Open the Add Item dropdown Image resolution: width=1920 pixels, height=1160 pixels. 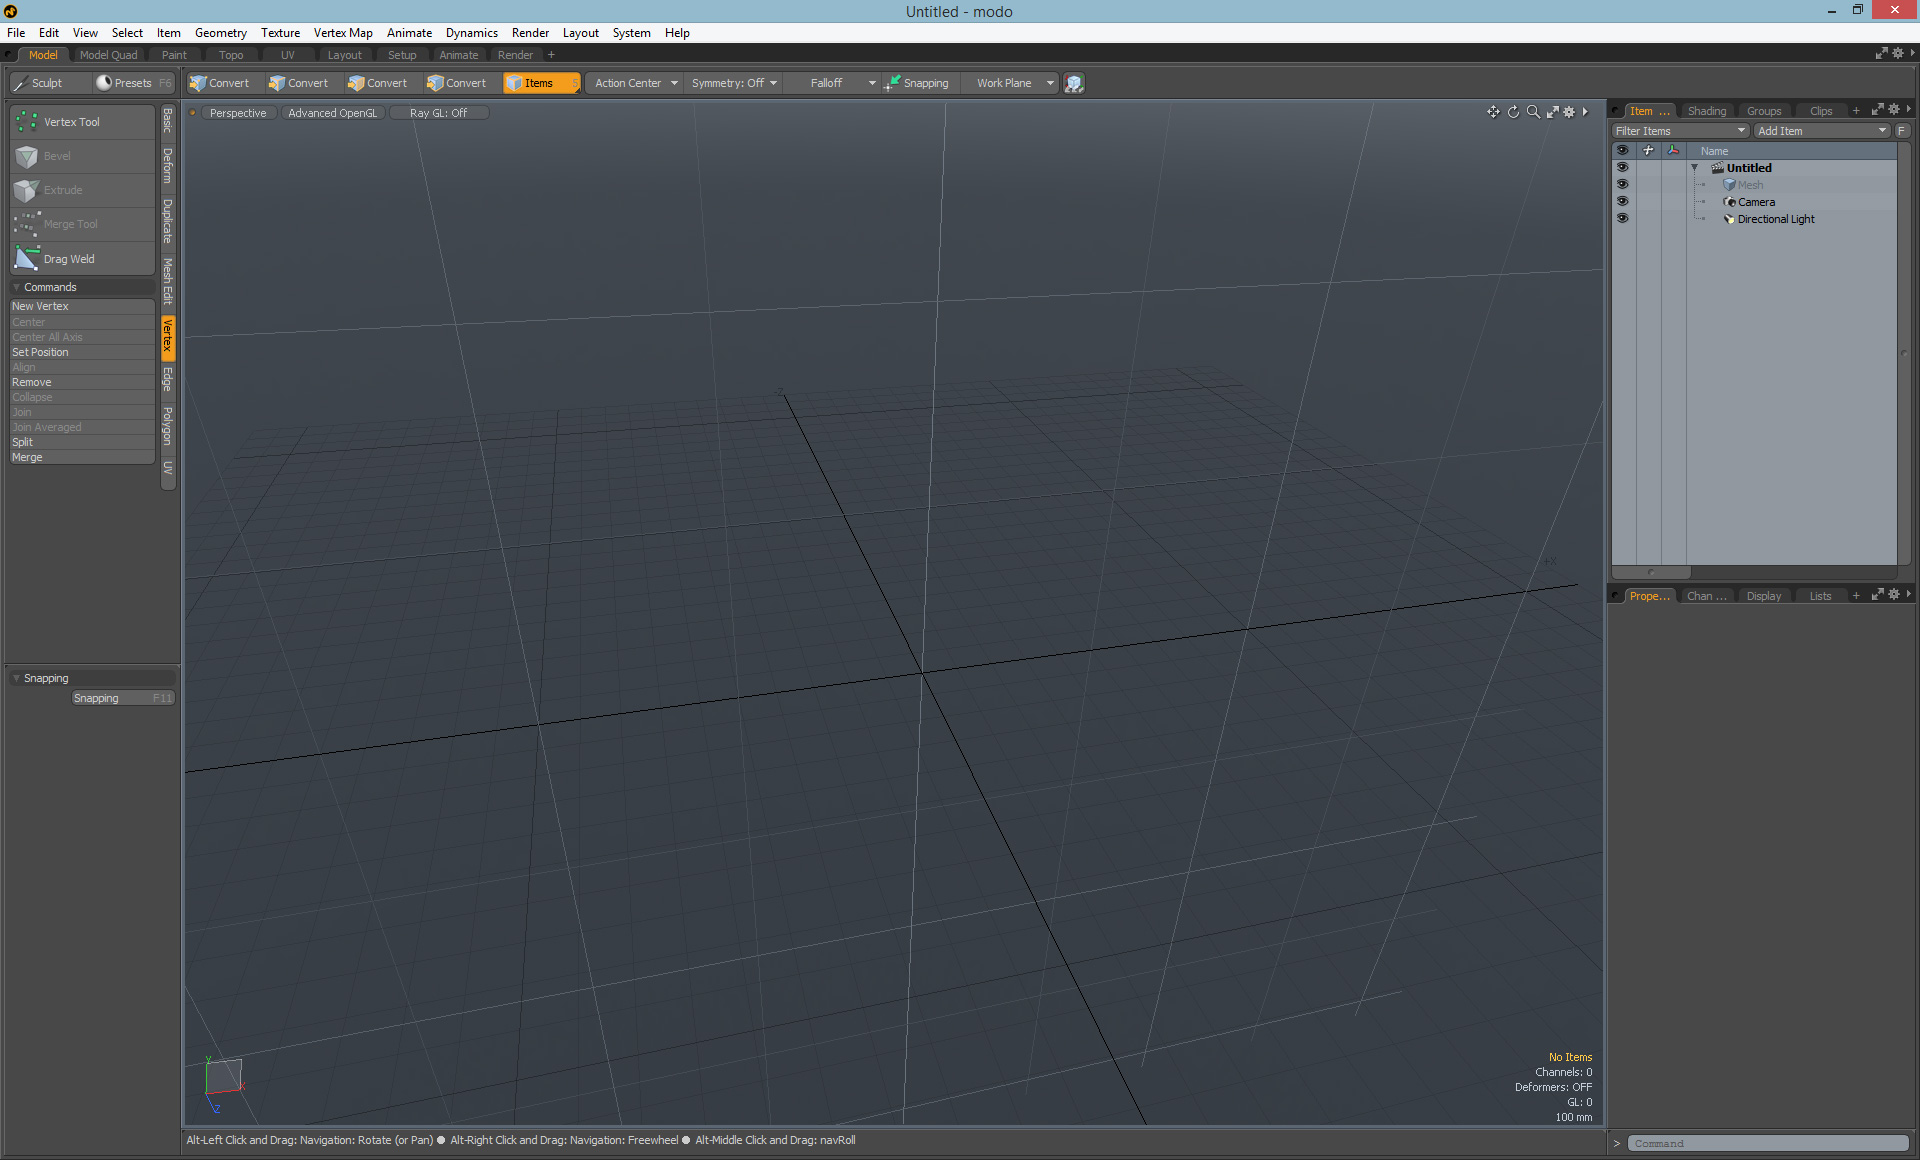pyautogui.click(x=1821, y=131)
